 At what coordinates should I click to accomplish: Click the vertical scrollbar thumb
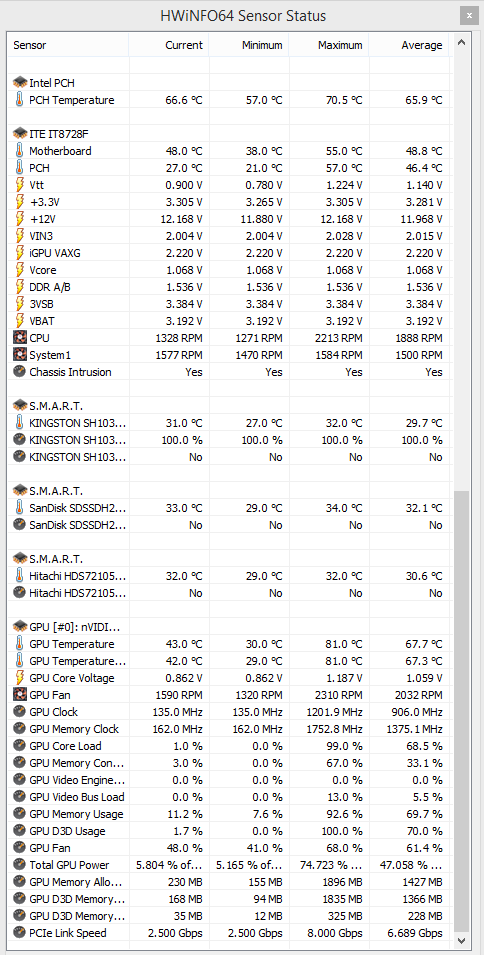(x=461, y=711)
